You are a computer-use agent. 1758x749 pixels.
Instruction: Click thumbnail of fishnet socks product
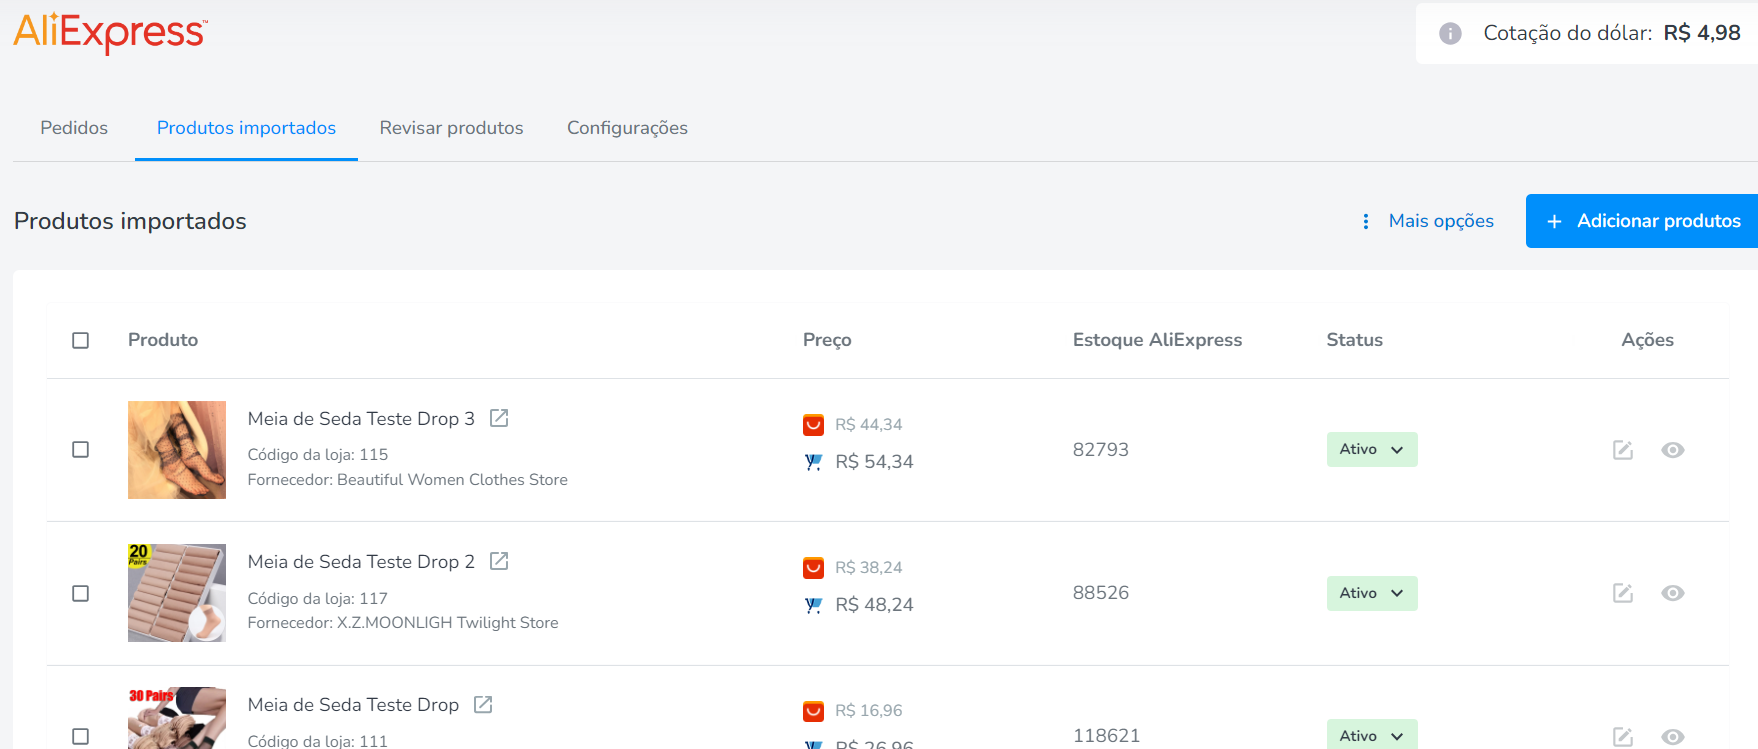point(177,450)
